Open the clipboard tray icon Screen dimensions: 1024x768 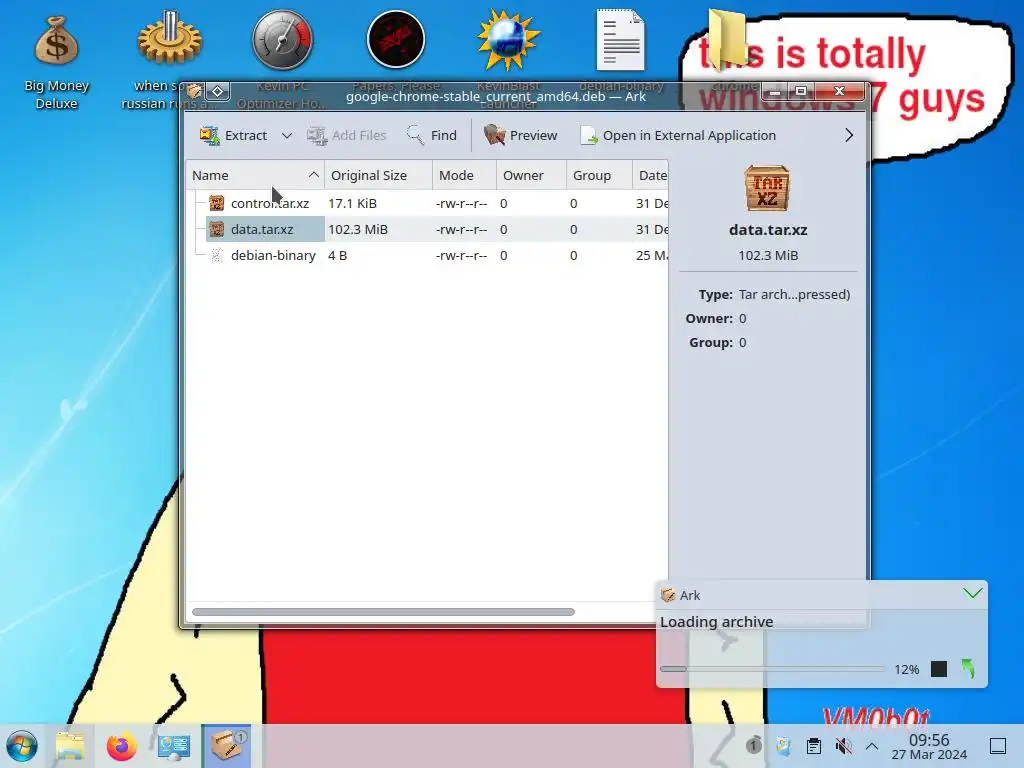(x=814, y=745)
